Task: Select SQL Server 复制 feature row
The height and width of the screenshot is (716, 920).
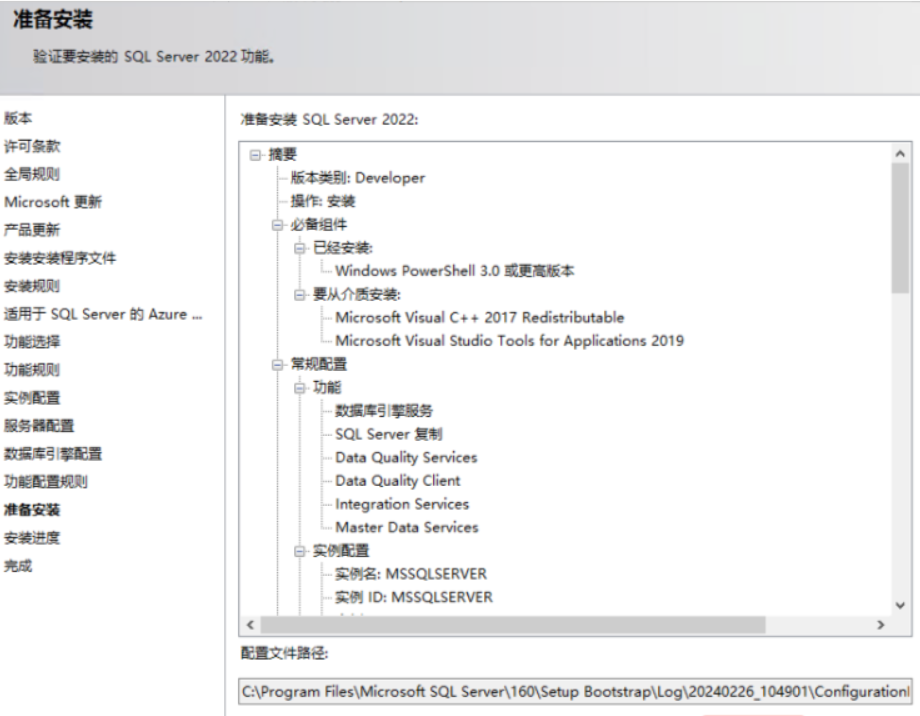Action: 388,434
